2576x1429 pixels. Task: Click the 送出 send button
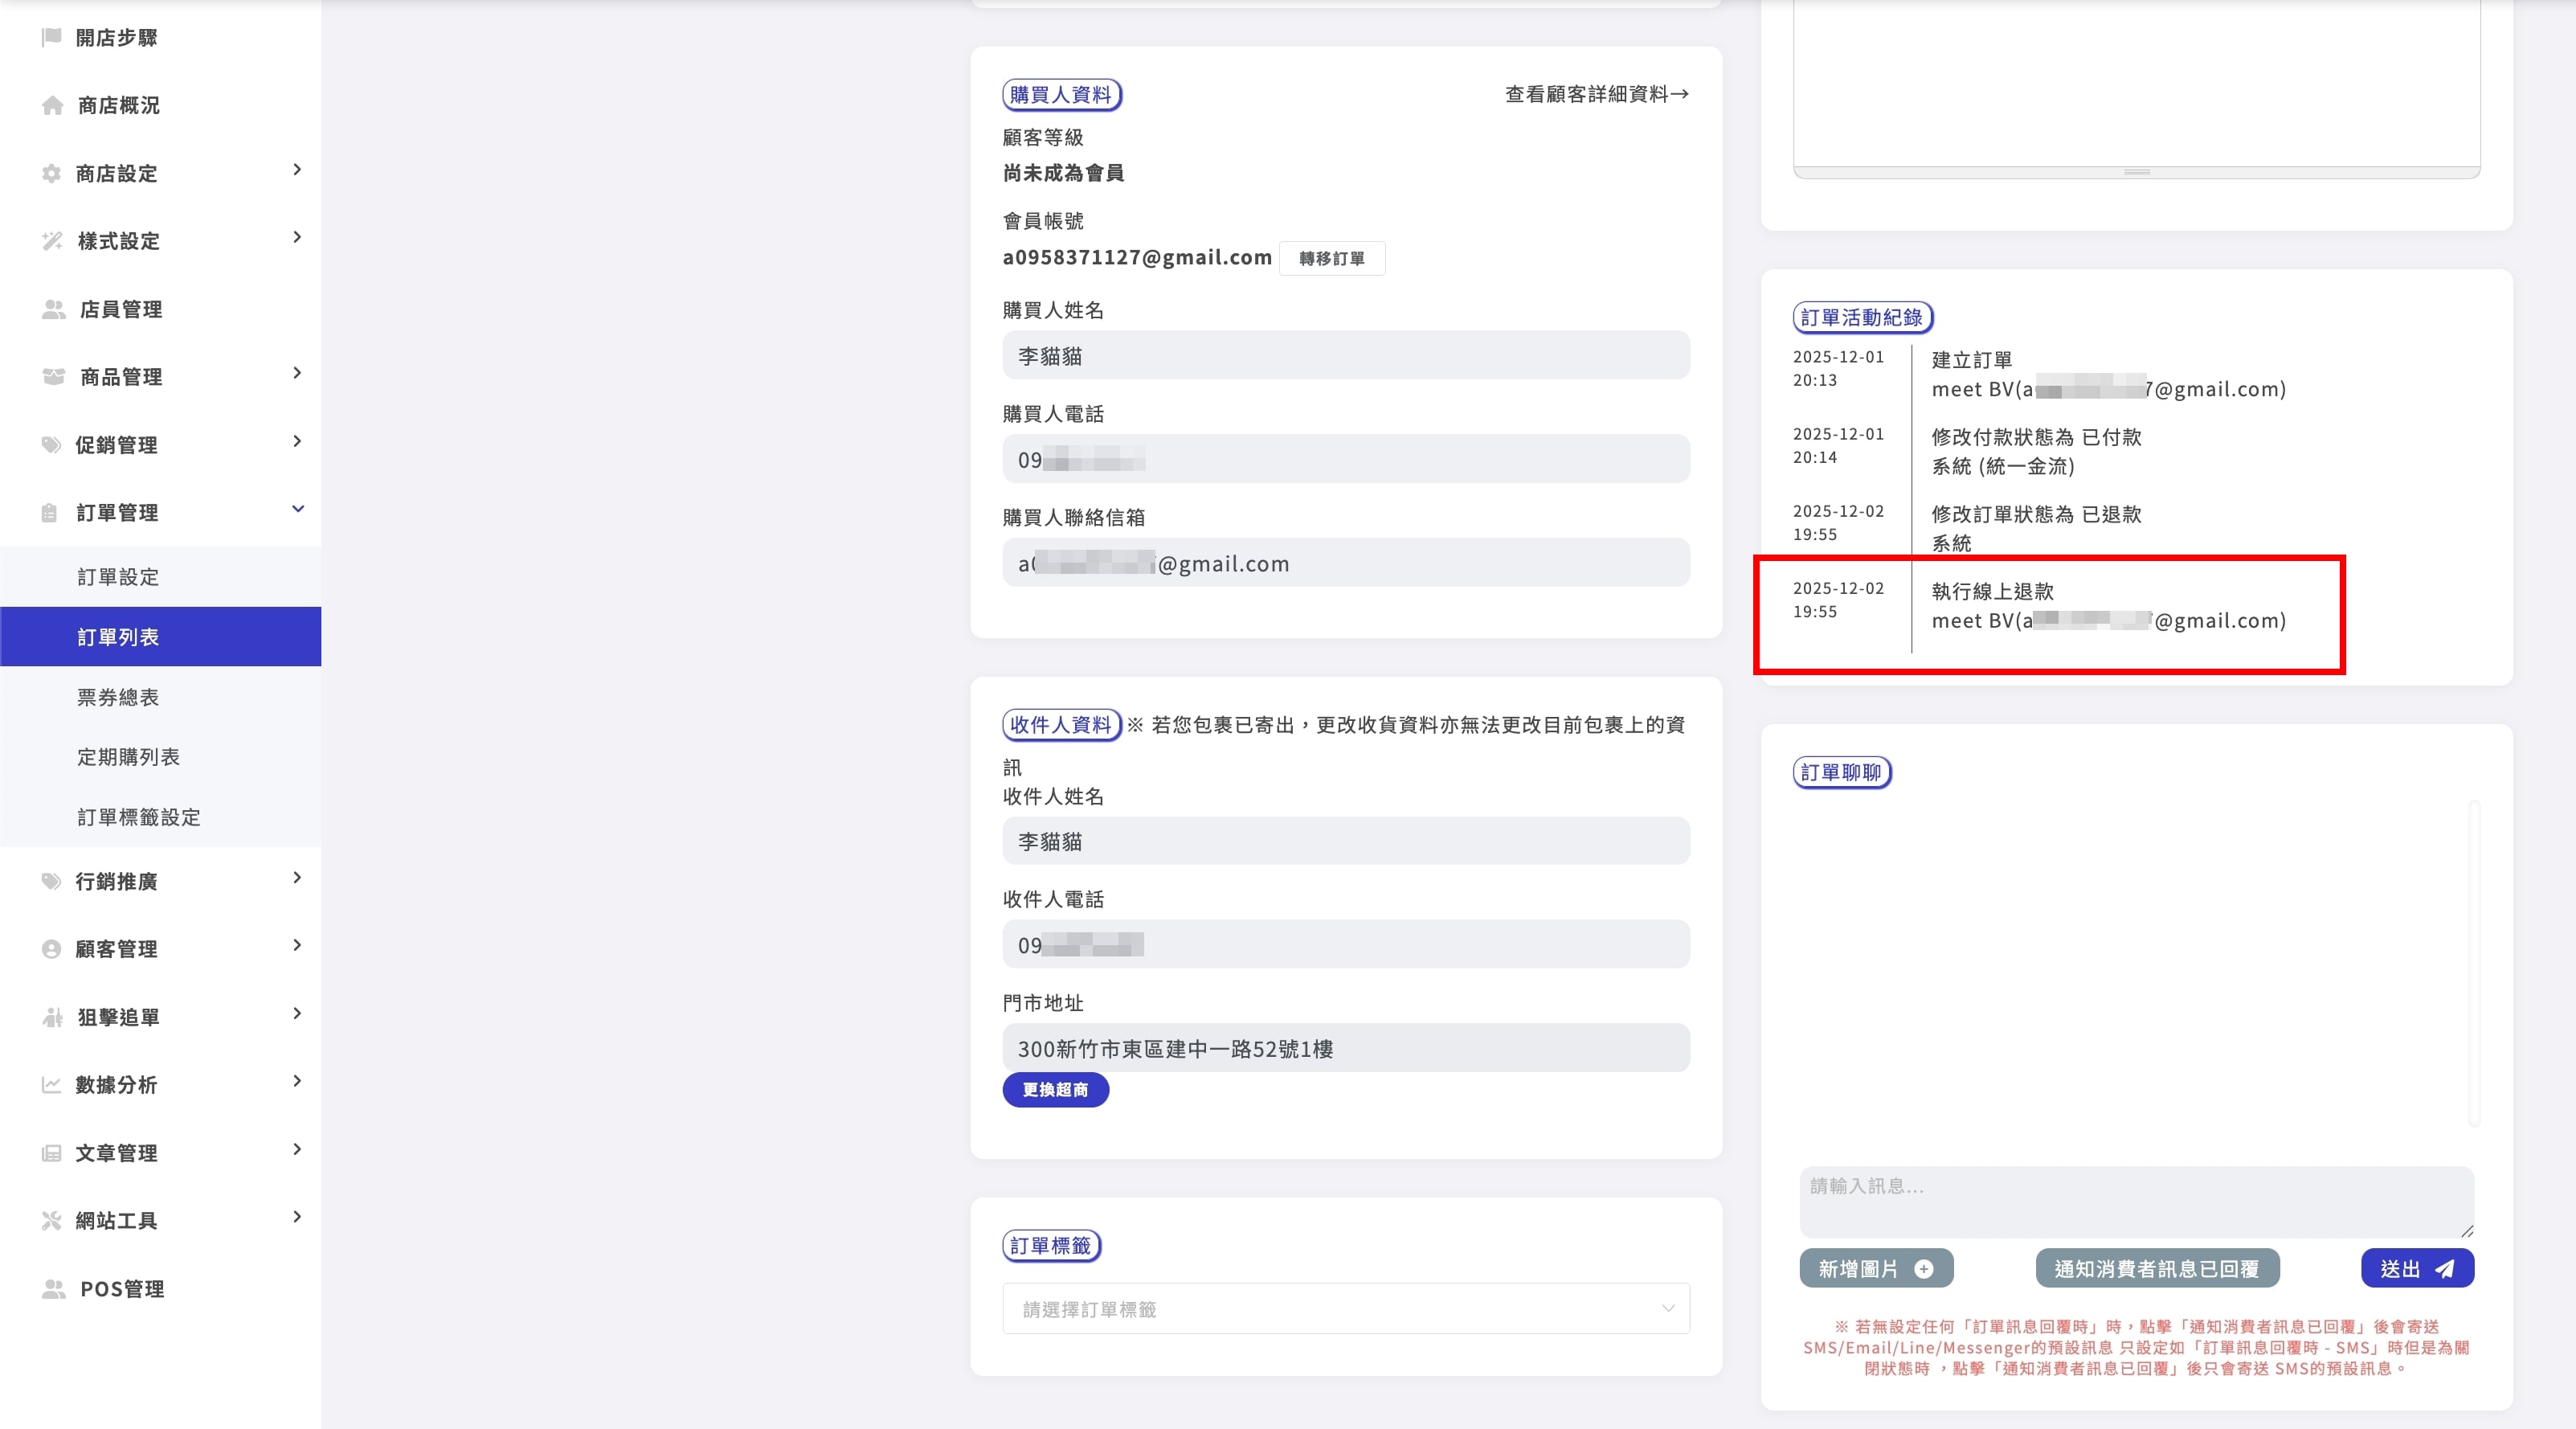click(x=2417, y=1268)
